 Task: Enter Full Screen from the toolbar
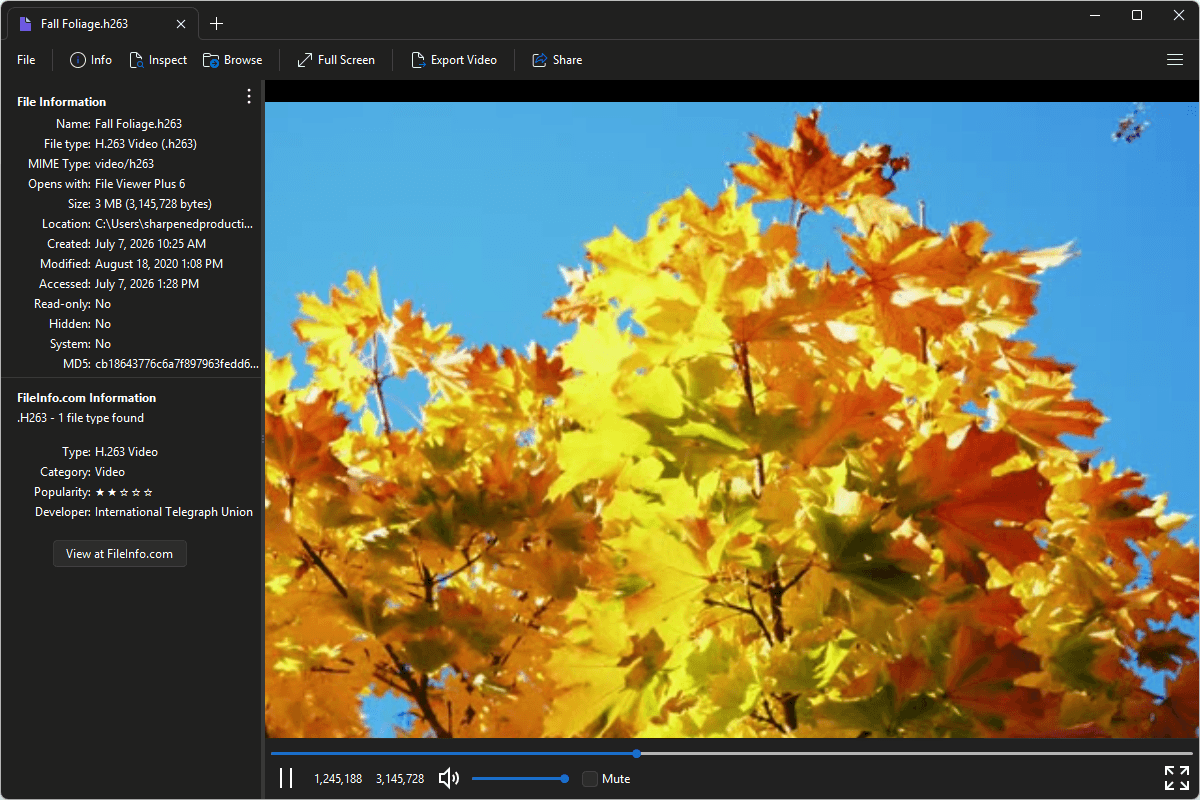click(336, 60)
